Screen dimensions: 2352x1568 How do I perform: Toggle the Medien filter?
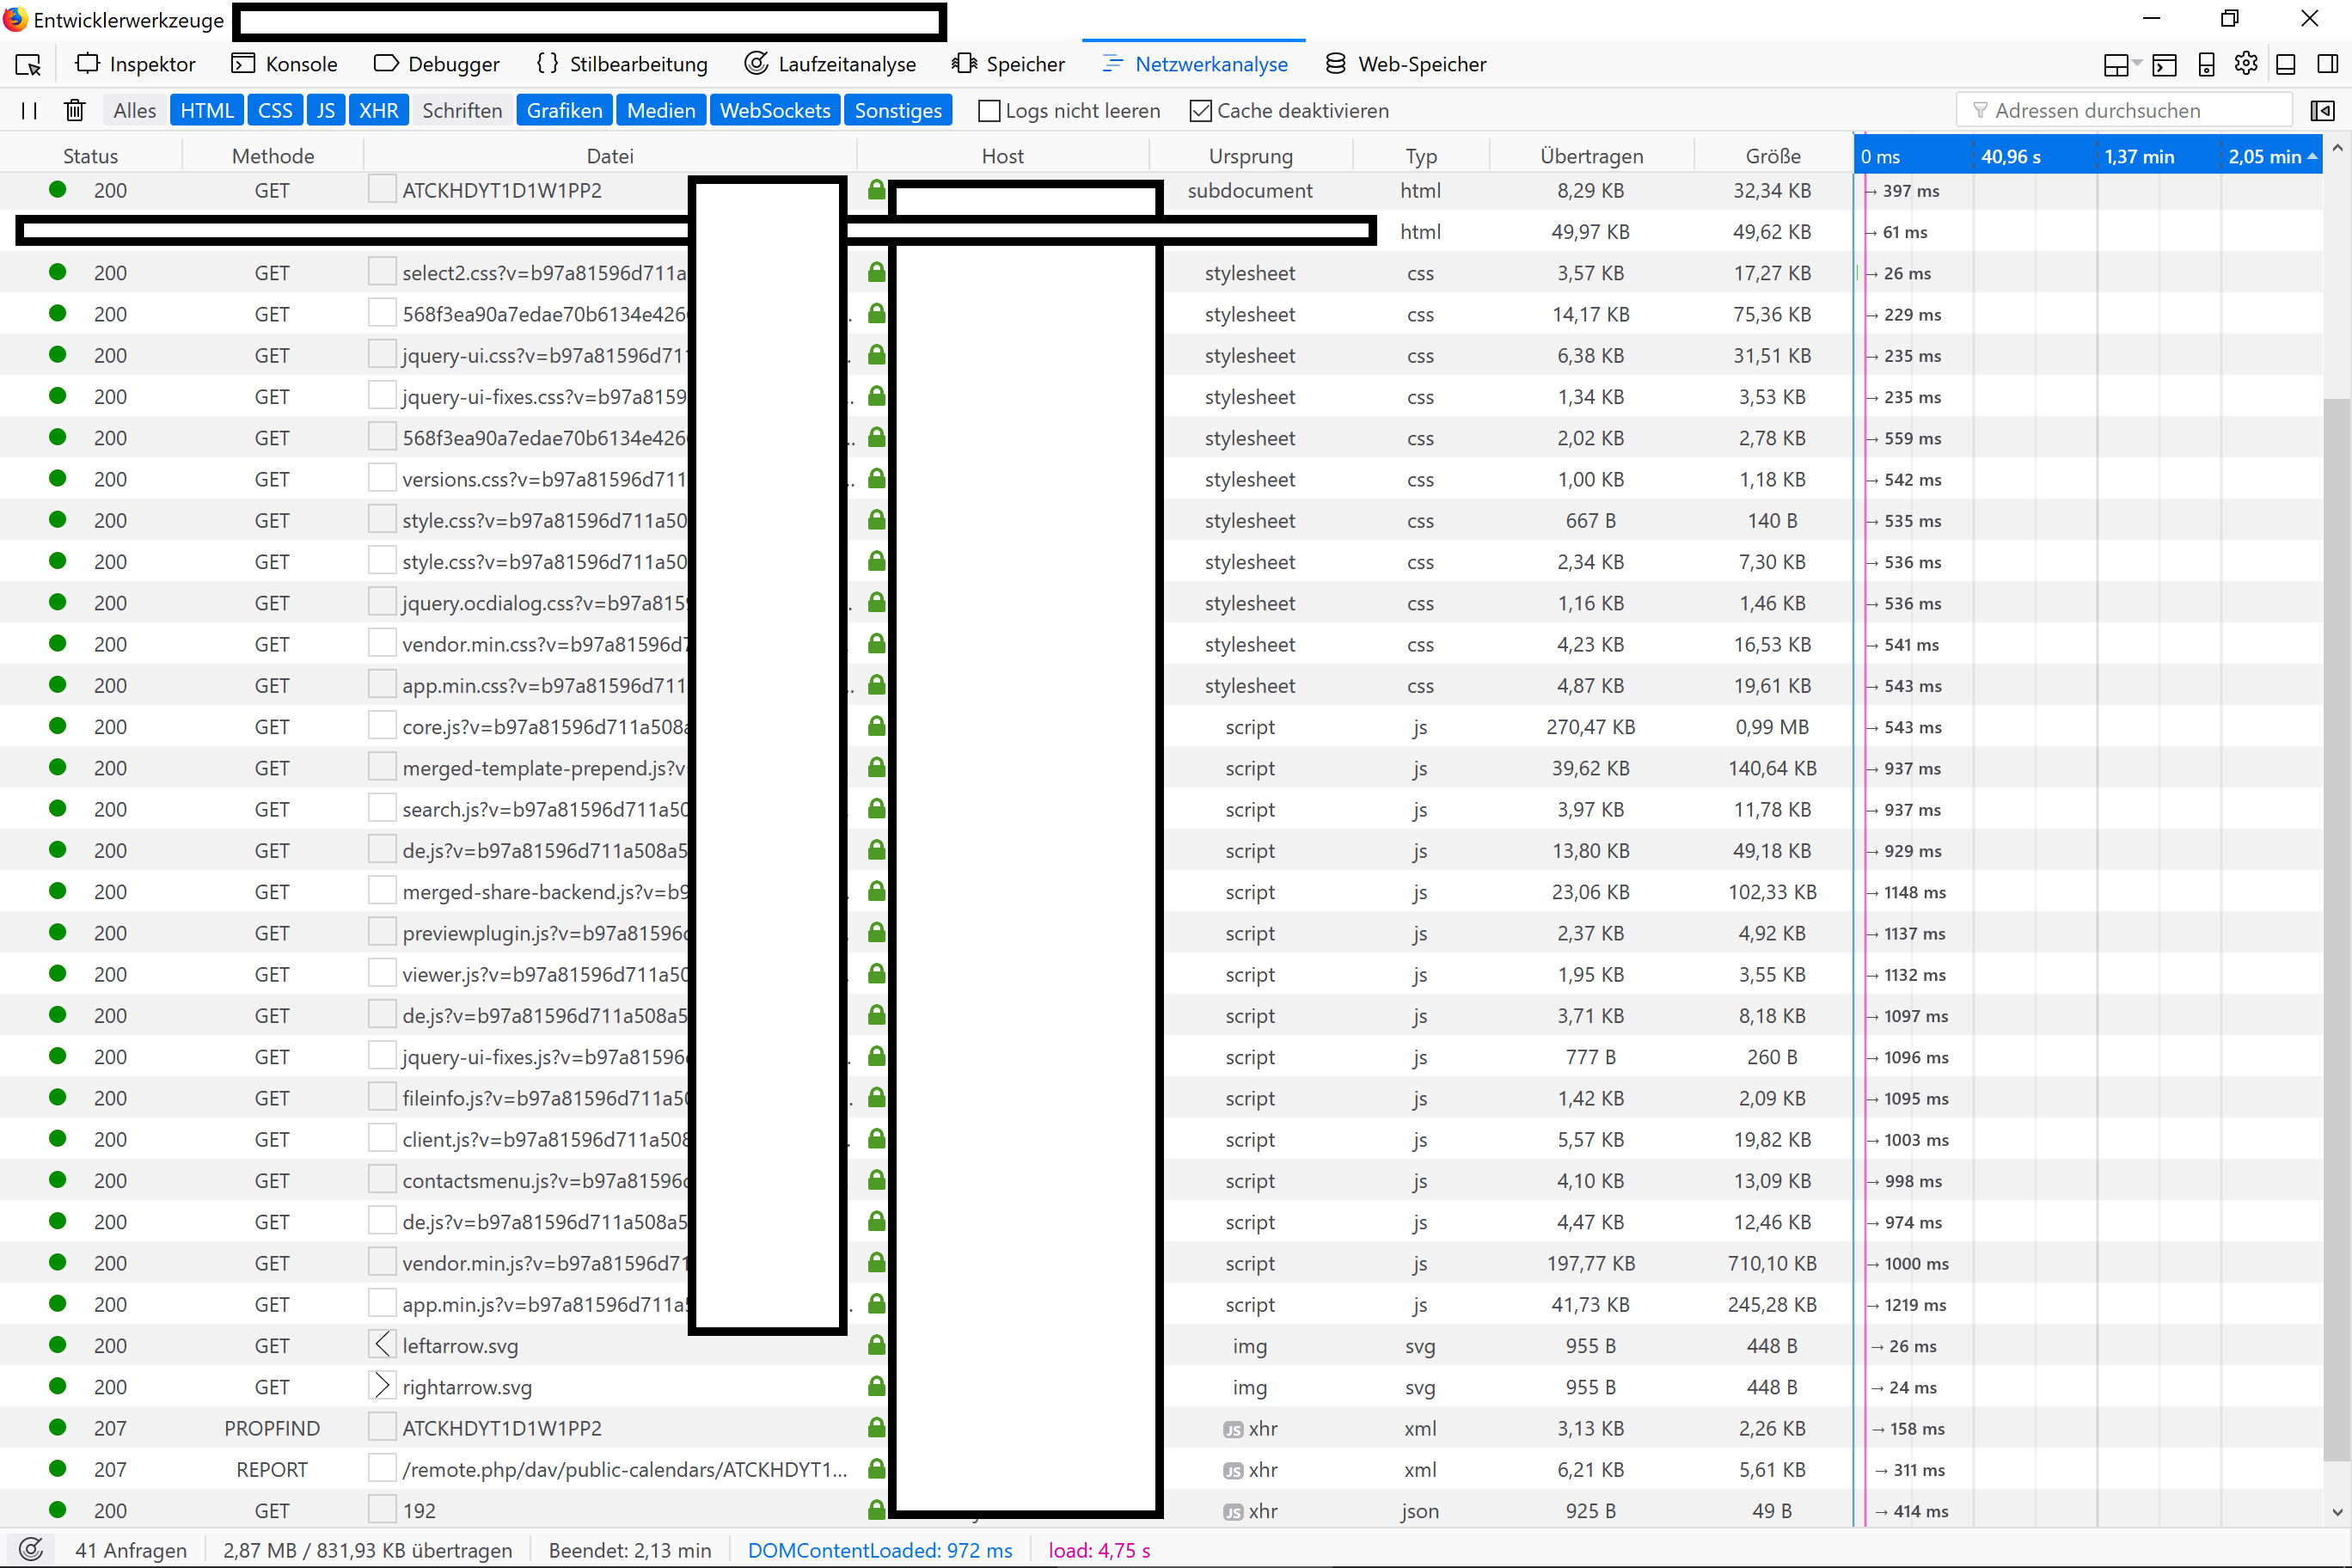point(661,111)
